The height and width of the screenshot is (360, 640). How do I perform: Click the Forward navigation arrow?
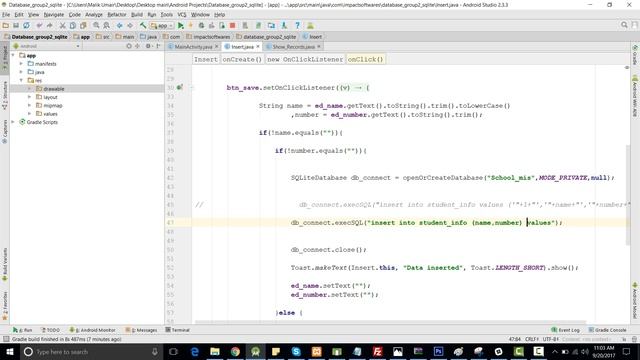point(130,25)
